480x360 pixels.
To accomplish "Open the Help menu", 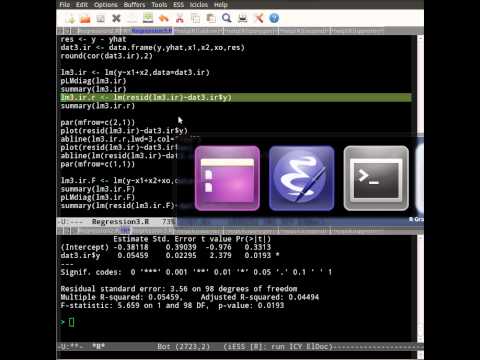I will [x=221, y=5].
